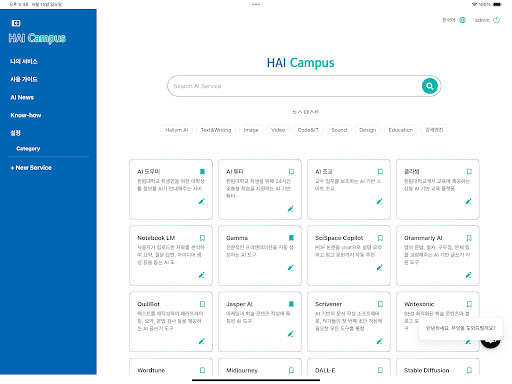Viewport: 512px width, 384px height.
Task: Open 사용 가이드 in the sidebar
Action: pyautogui.click(x=24, y=79)
